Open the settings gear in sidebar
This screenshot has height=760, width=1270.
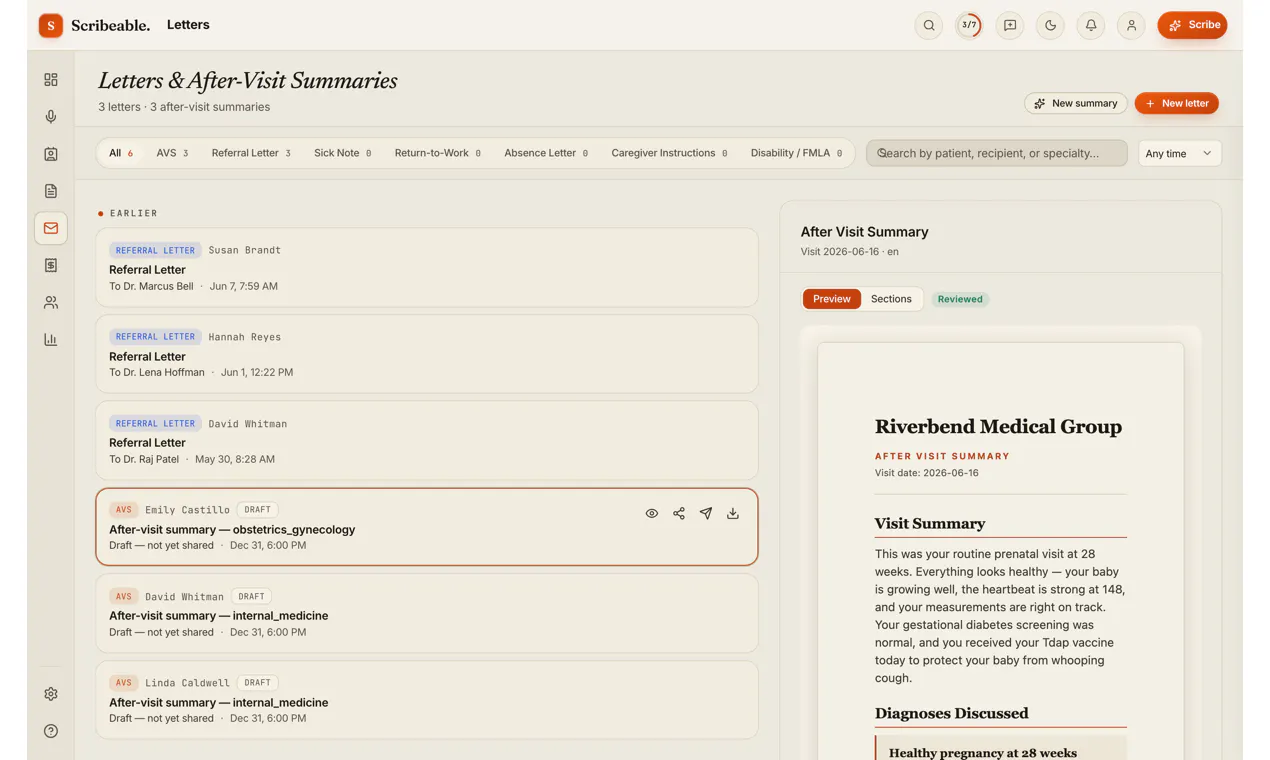coord(51,694)
